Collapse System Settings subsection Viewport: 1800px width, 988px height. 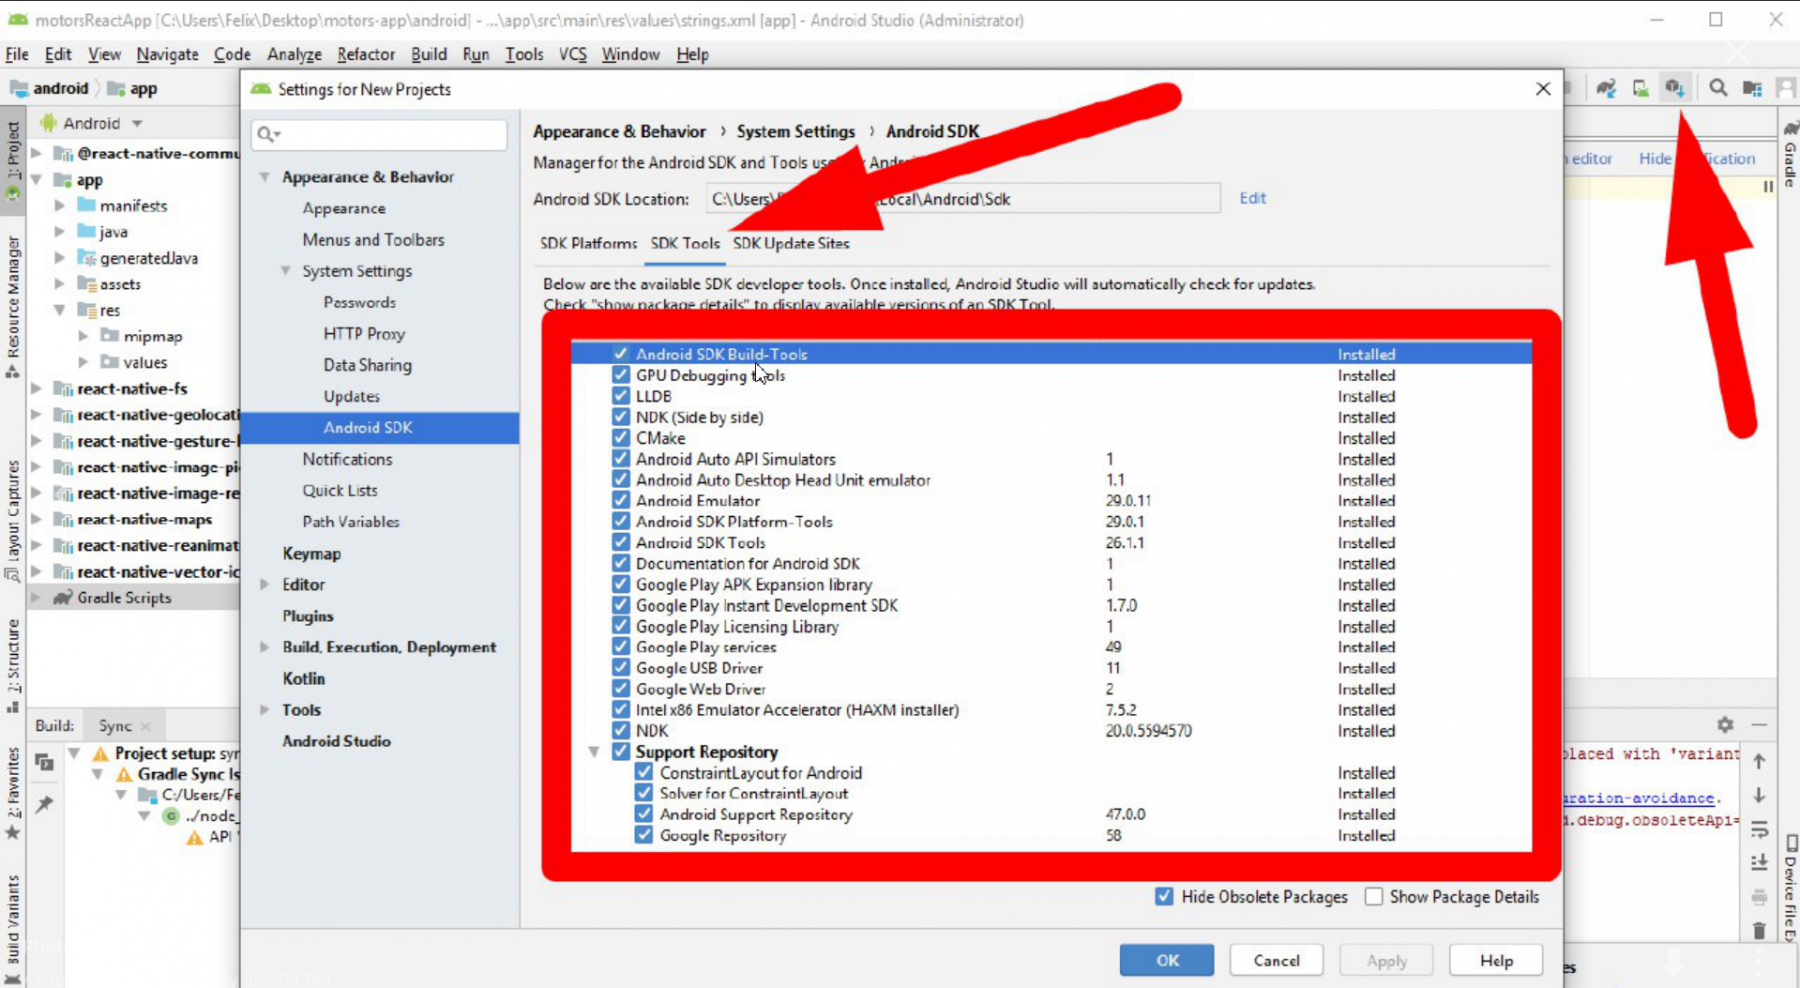pyautogui.click(x=286, y=271)
